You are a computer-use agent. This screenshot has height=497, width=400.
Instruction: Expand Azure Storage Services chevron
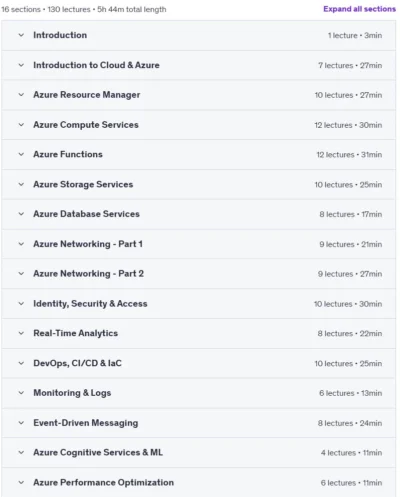(21, 184)
